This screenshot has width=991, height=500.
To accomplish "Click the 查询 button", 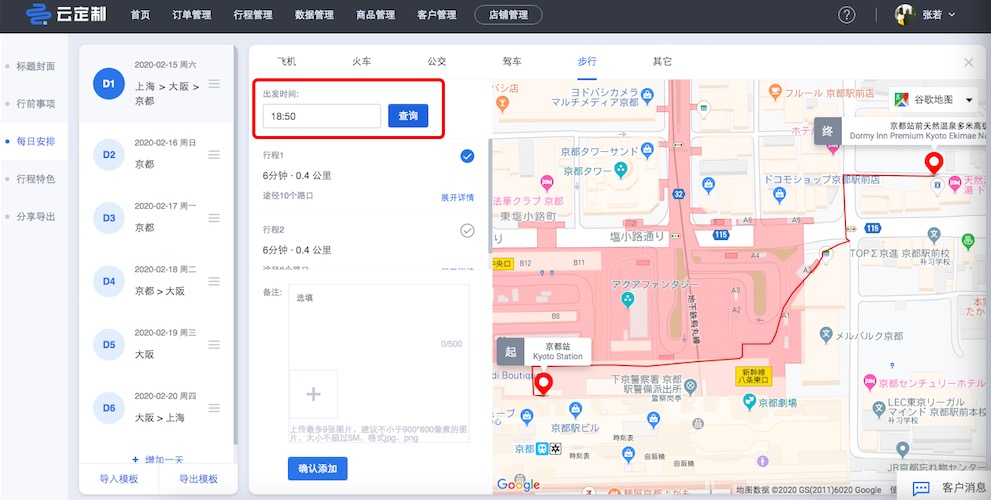I will pos(408,116).
